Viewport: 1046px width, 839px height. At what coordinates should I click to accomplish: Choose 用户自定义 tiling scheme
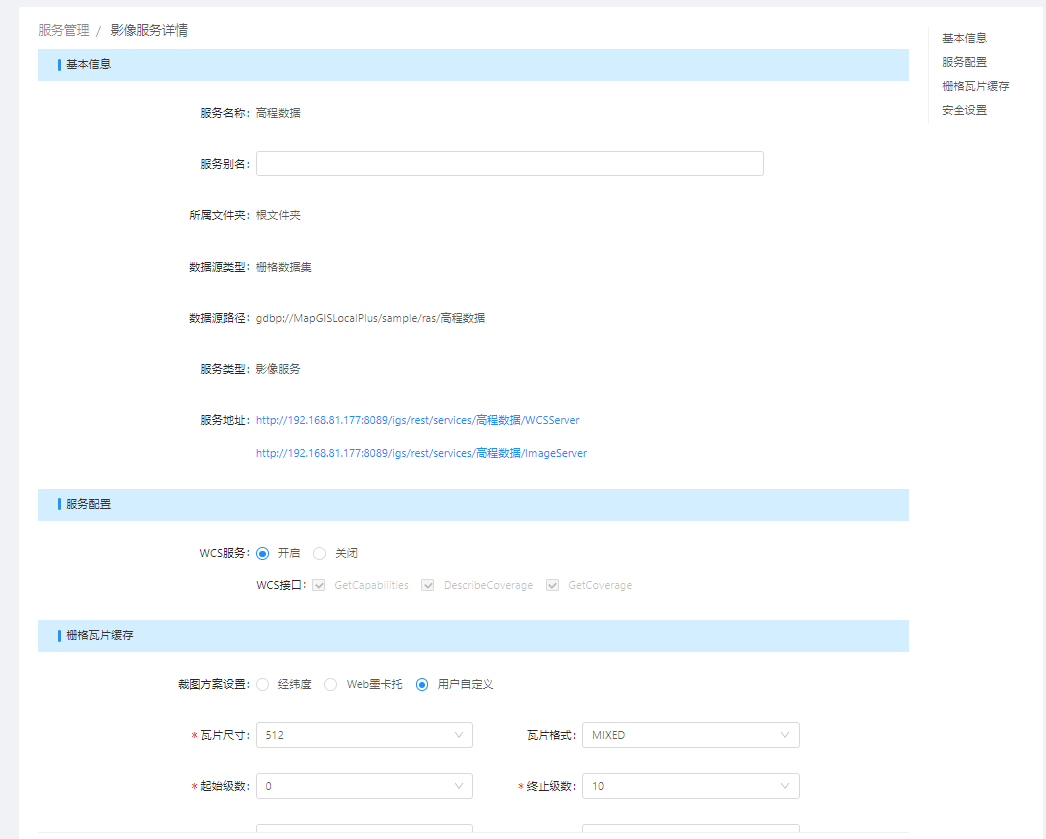422,685
